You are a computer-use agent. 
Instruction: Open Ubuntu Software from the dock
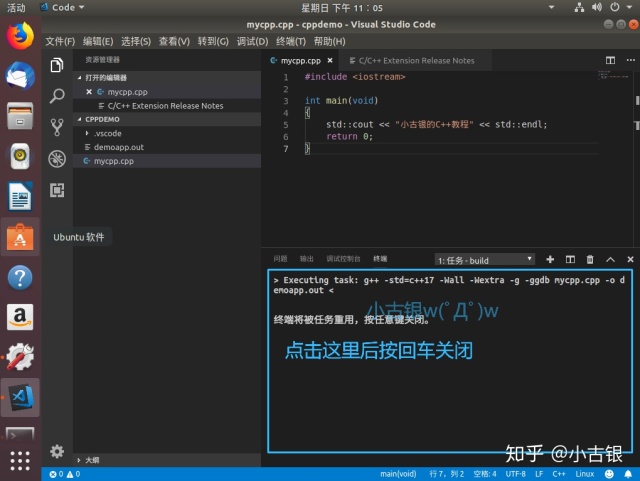pos(20,237)
